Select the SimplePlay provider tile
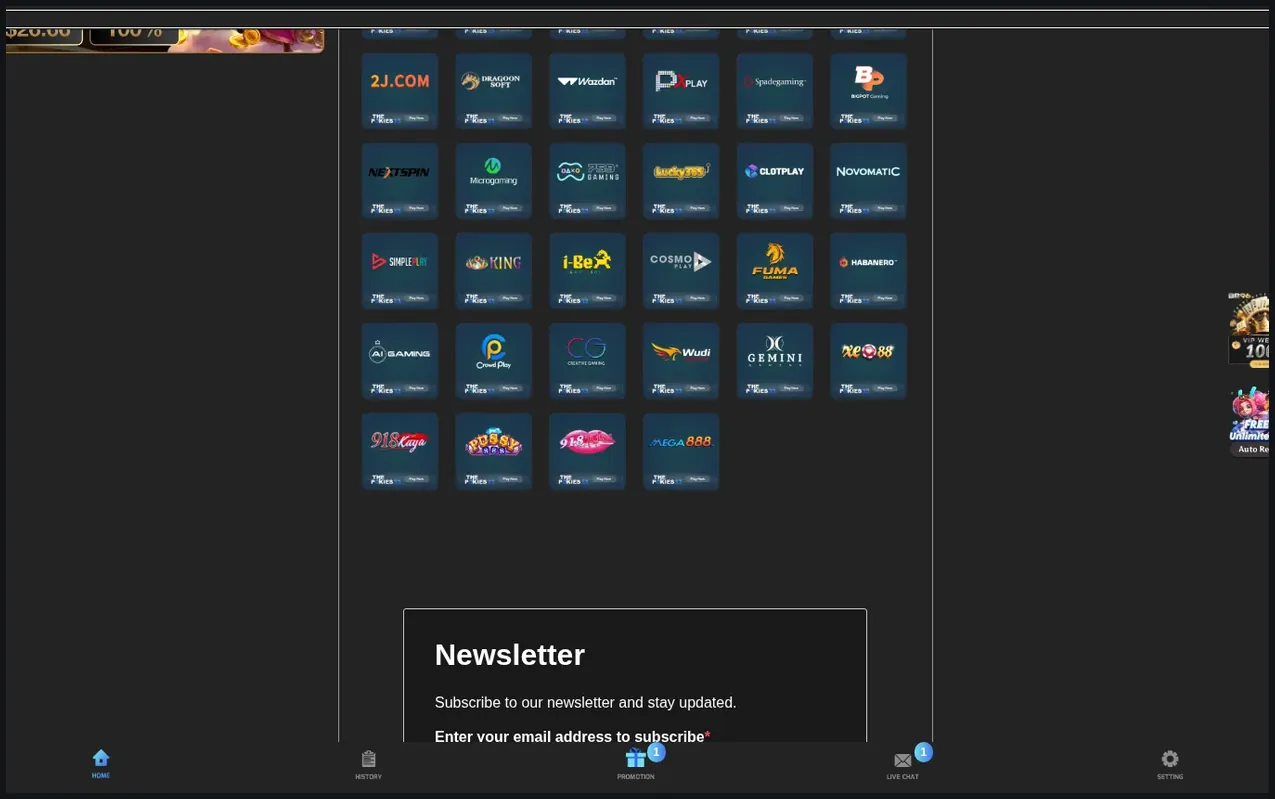The height and width of the screenshot is (799, 1275). (x=400, y=271)
